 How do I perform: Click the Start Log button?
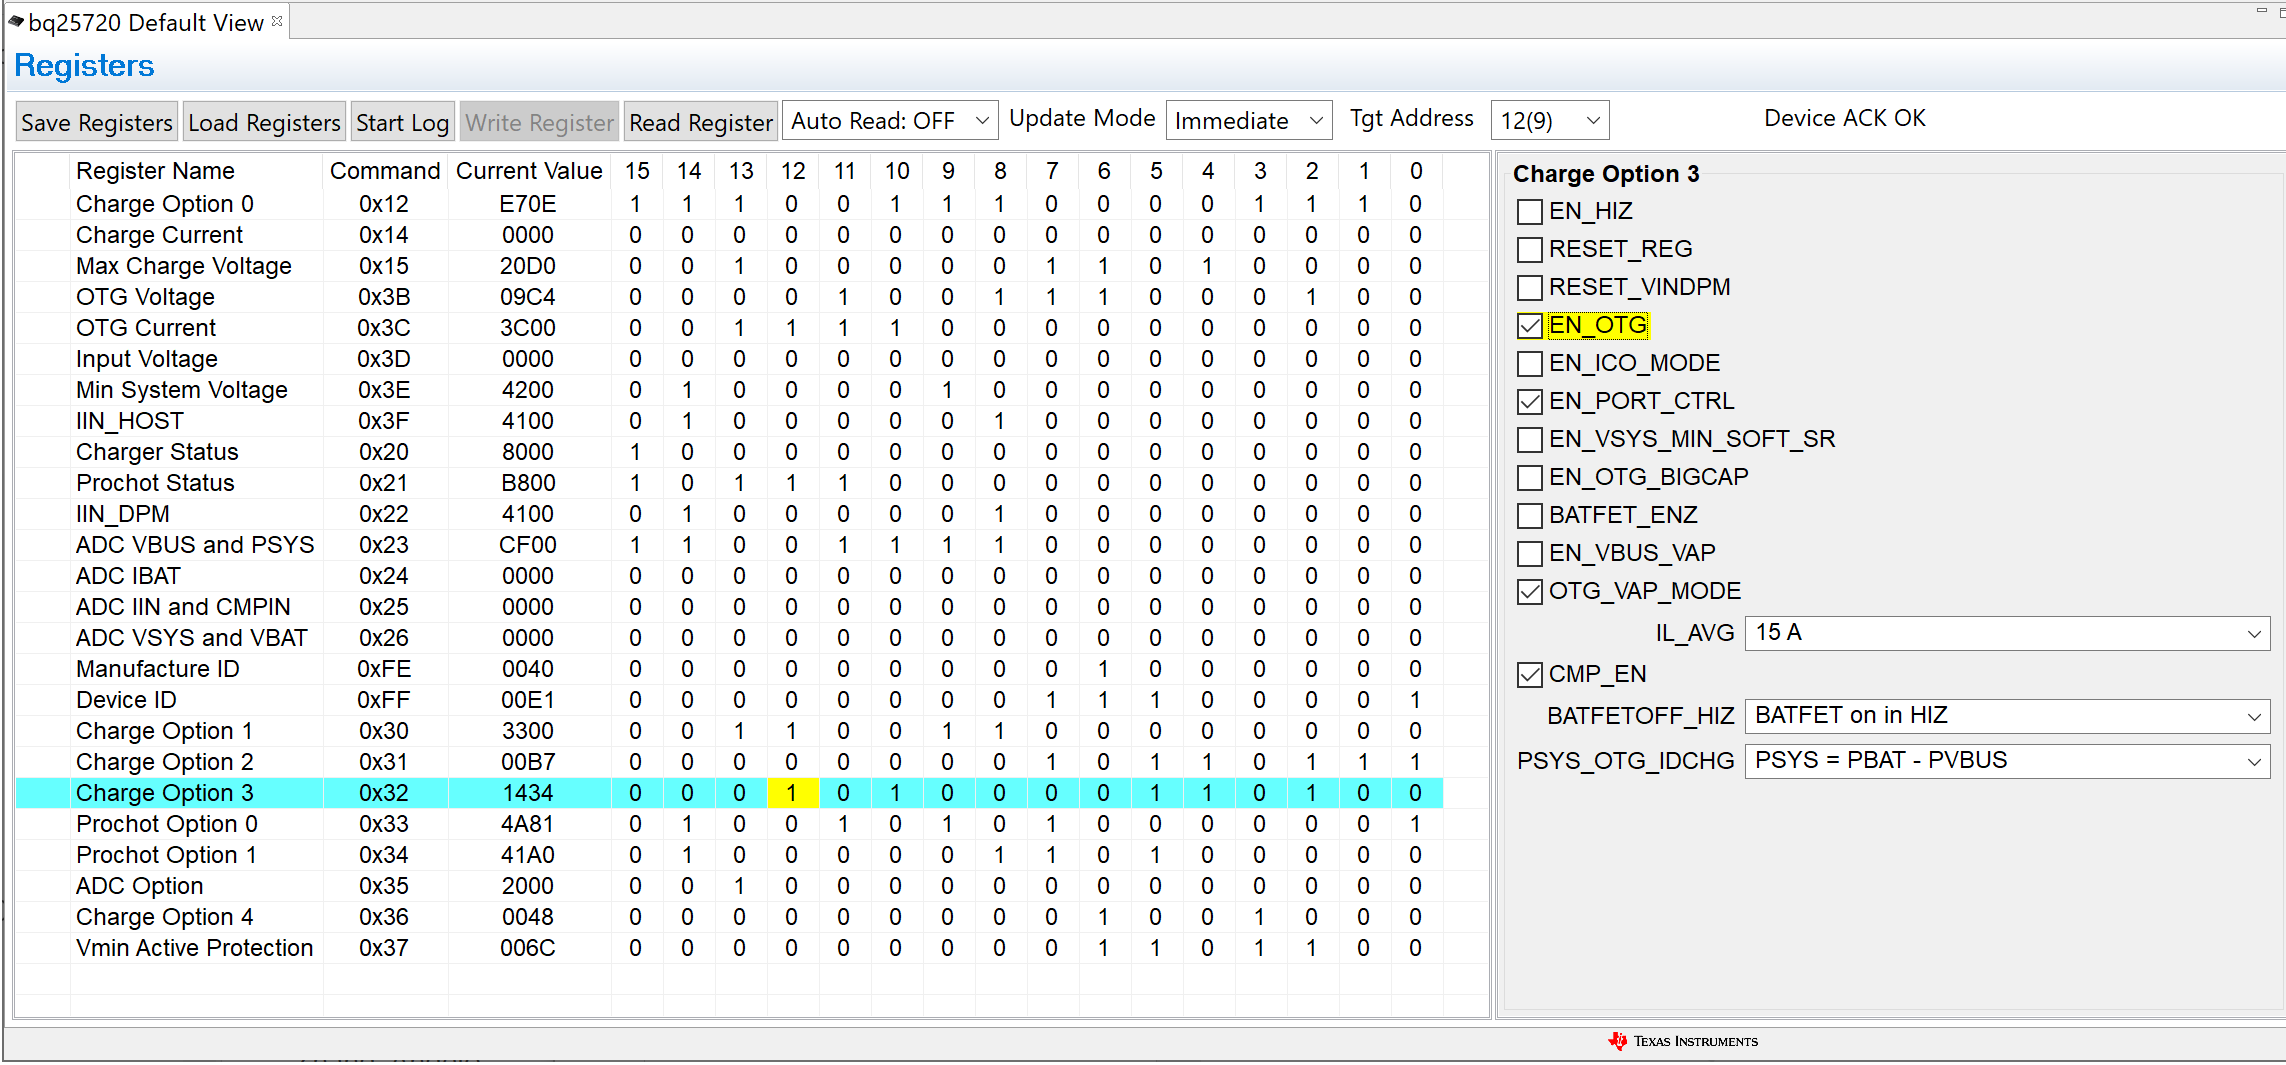[402, 122]
